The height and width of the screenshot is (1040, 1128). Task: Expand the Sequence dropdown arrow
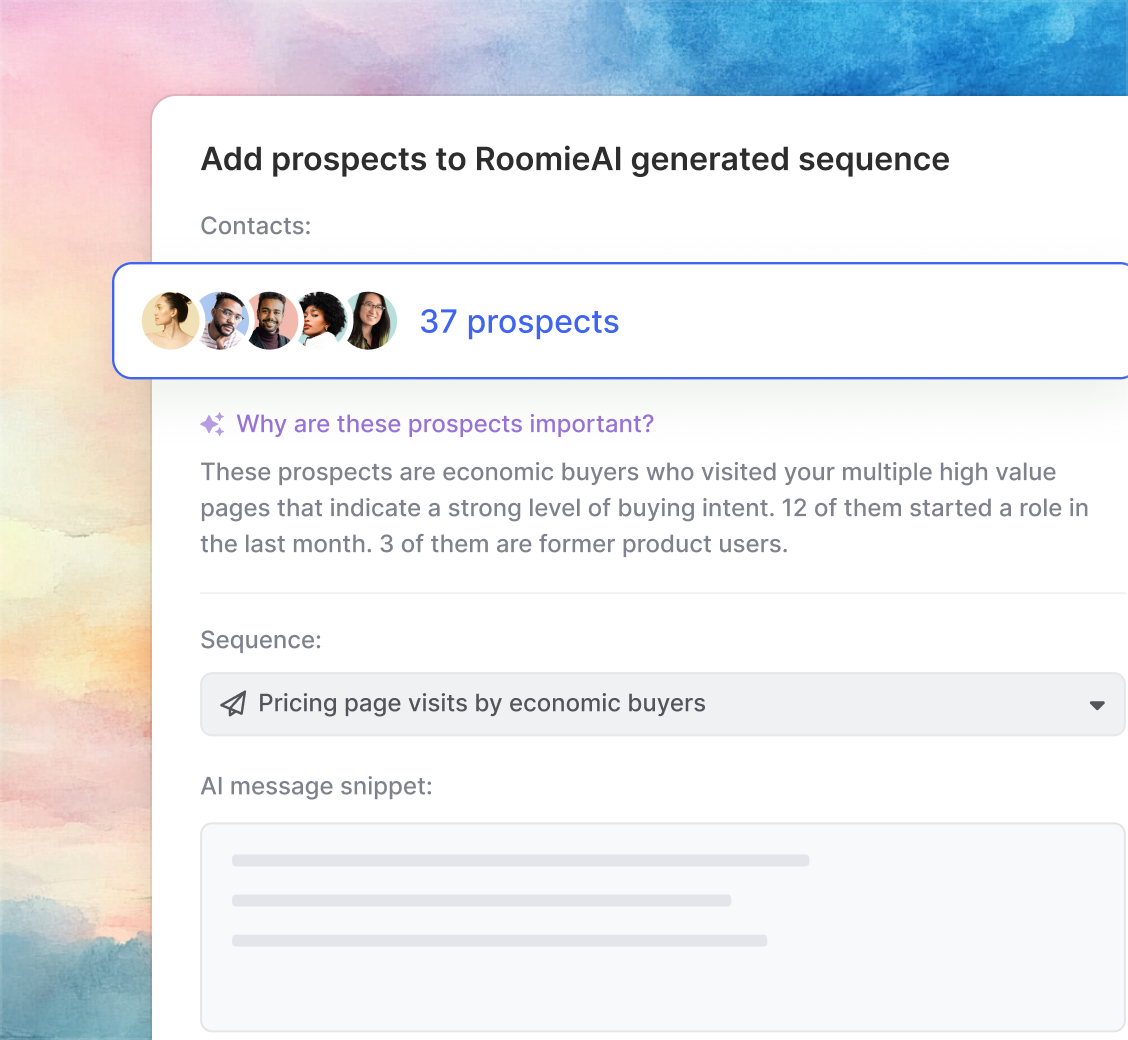pos(1096,705)
